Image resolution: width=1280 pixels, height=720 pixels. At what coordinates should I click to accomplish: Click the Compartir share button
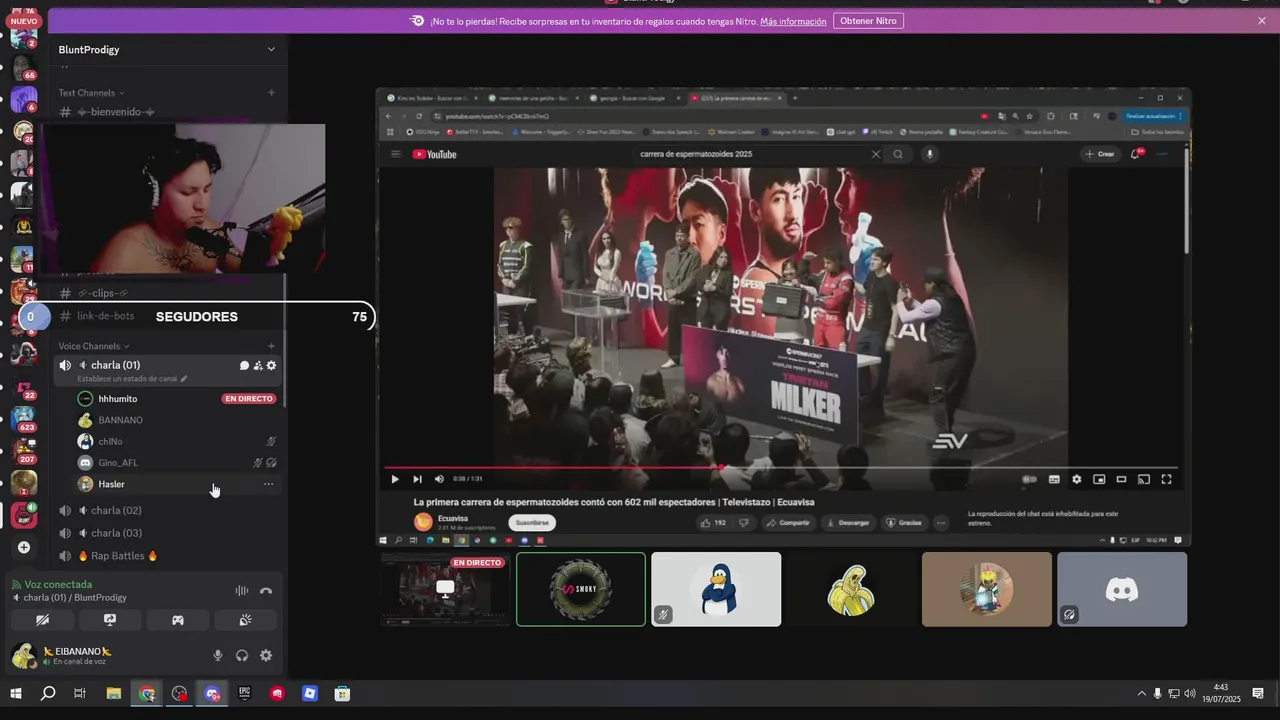pos(788,522)
